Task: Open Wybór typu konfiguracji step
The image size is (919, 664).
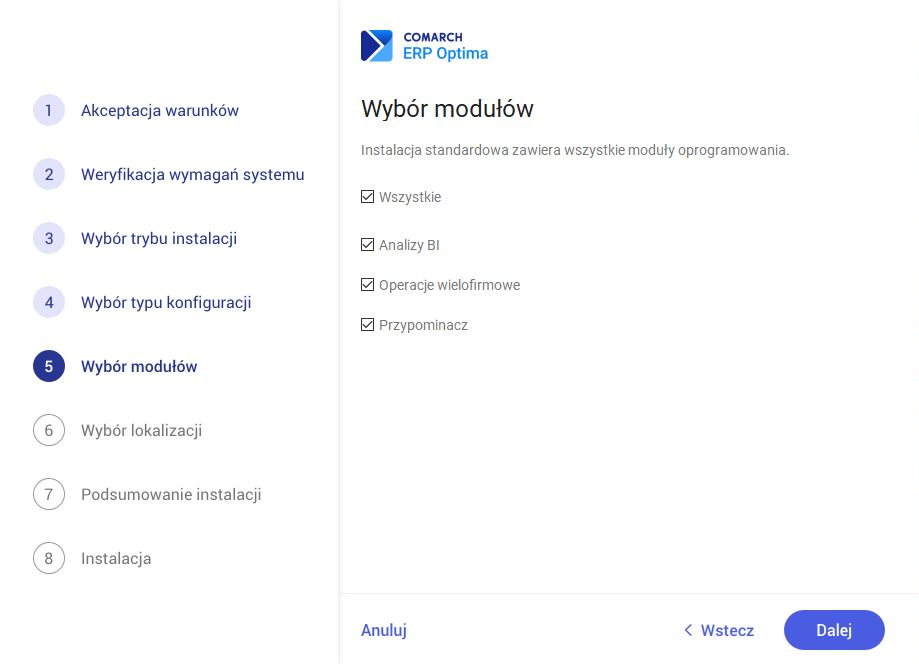Action: [166, 303]
